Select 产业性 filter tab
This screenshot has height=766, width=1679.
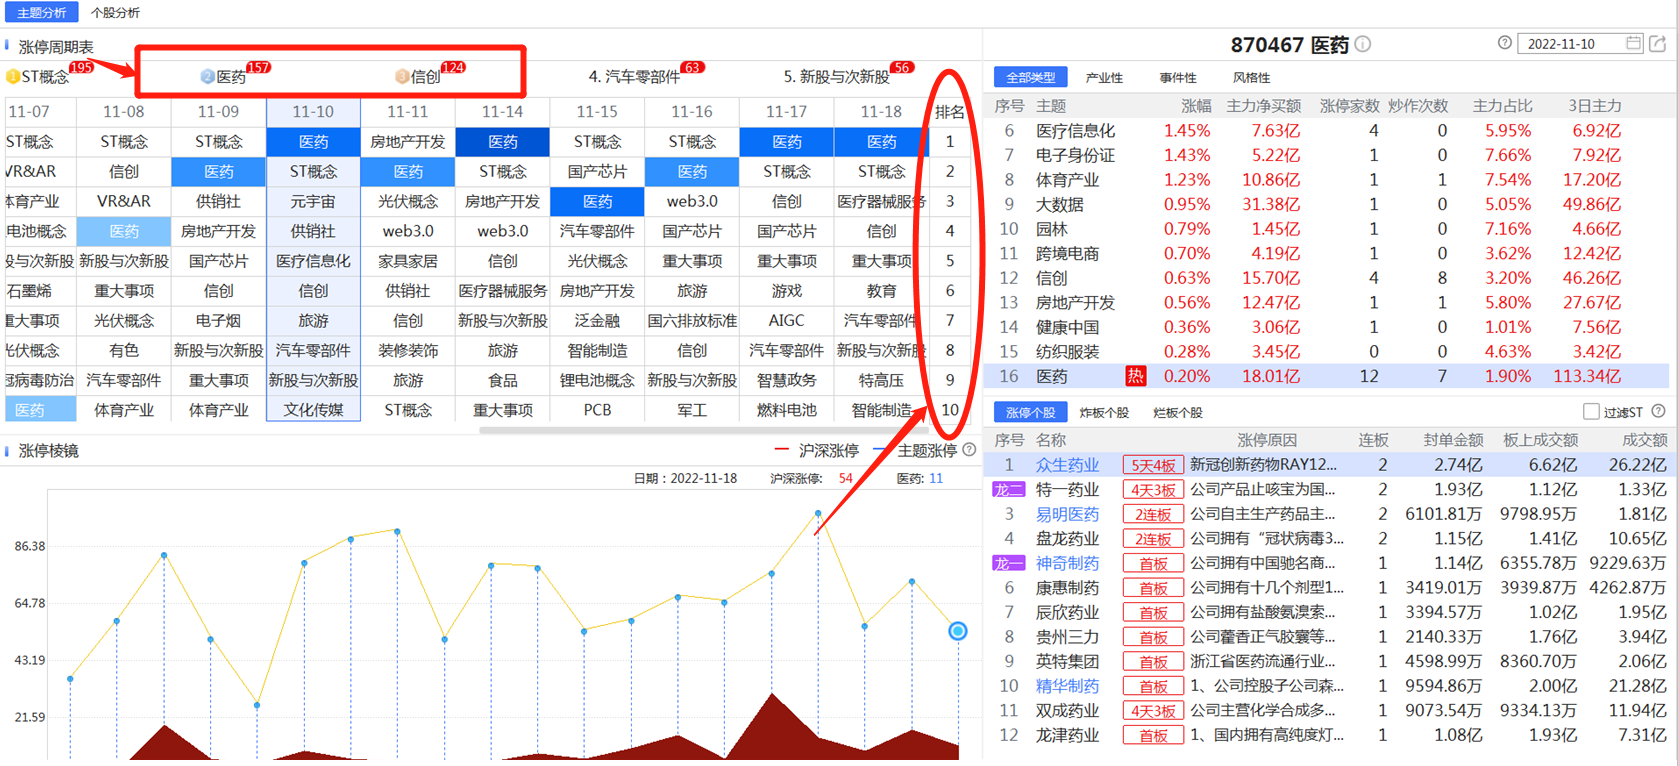1104,77
